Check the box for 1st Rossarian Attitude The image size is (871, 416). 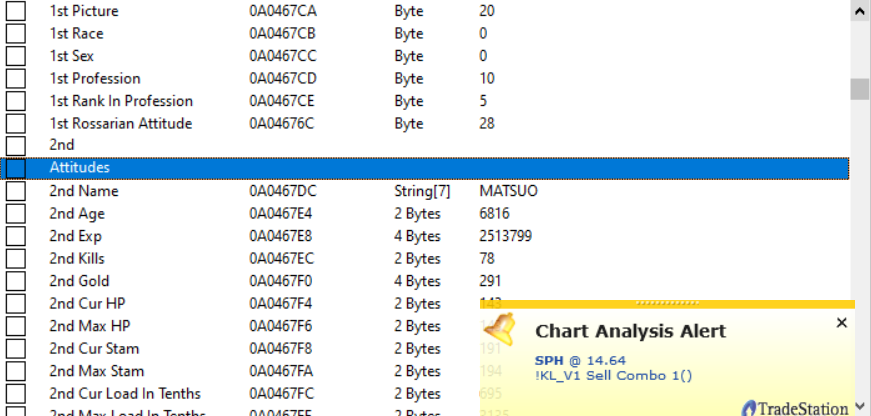tap(16, 124)
